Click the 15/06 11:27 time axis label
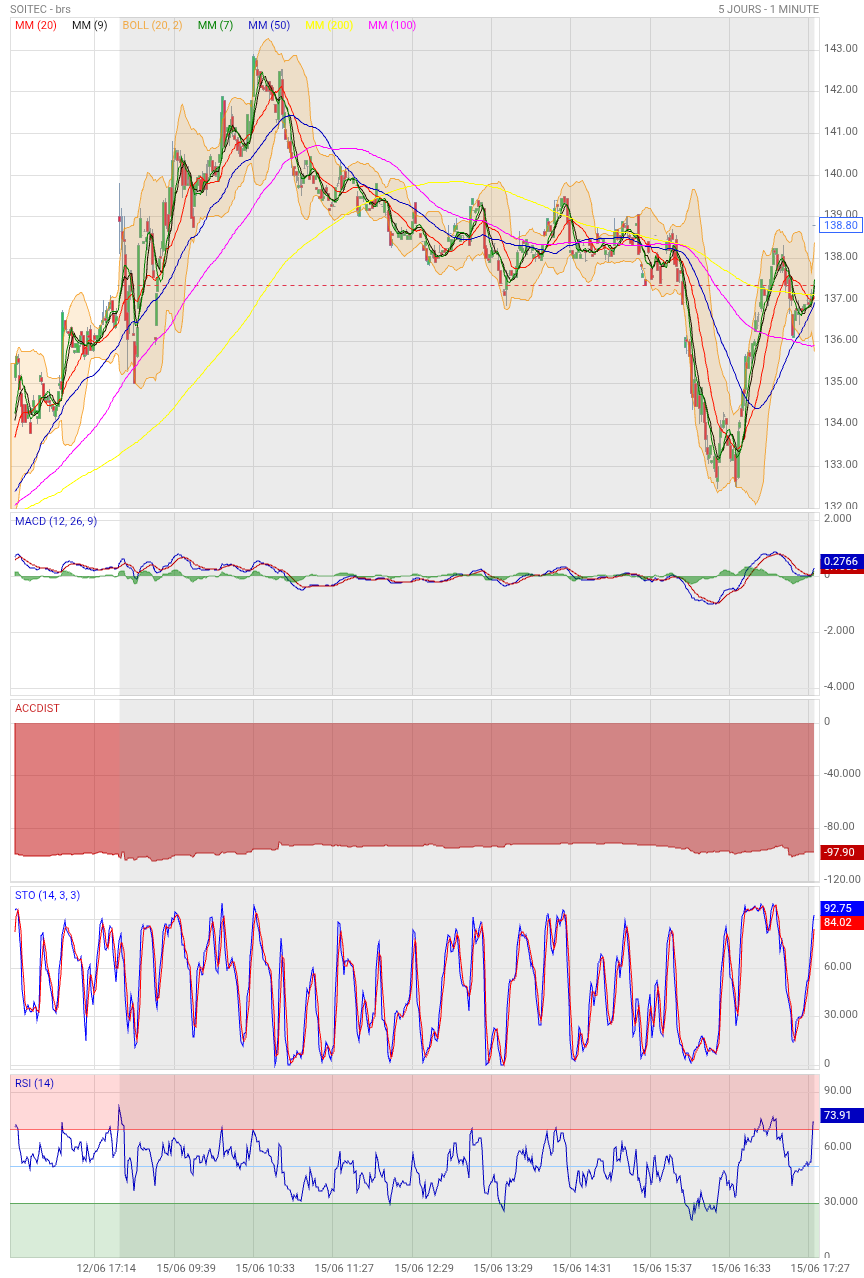The height and width of the screenshot is (1278, 864). pos(344,1268)
